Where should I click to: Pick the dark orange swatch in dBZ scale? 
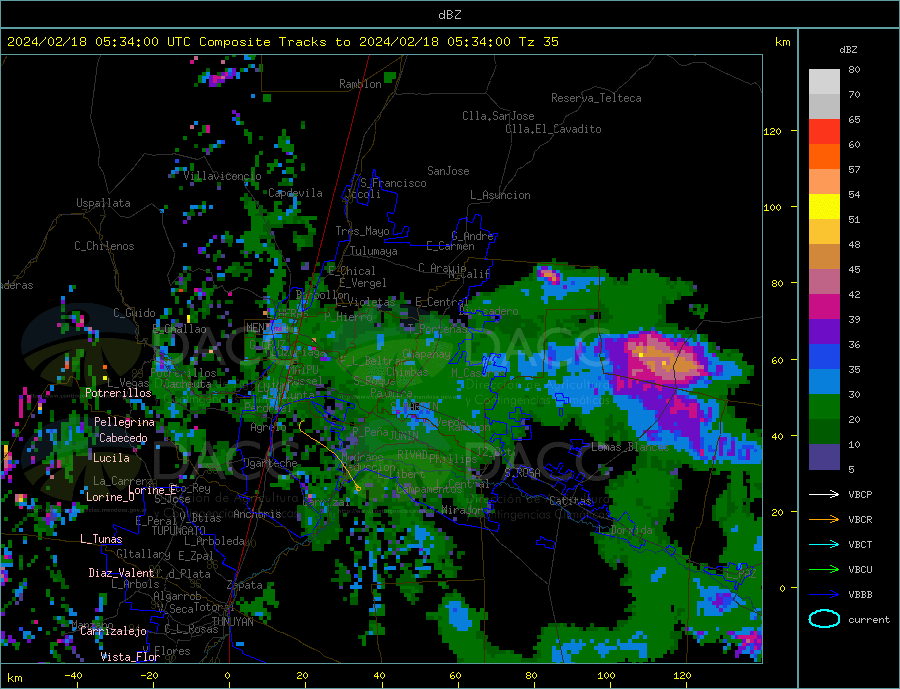tap(824, 157)
